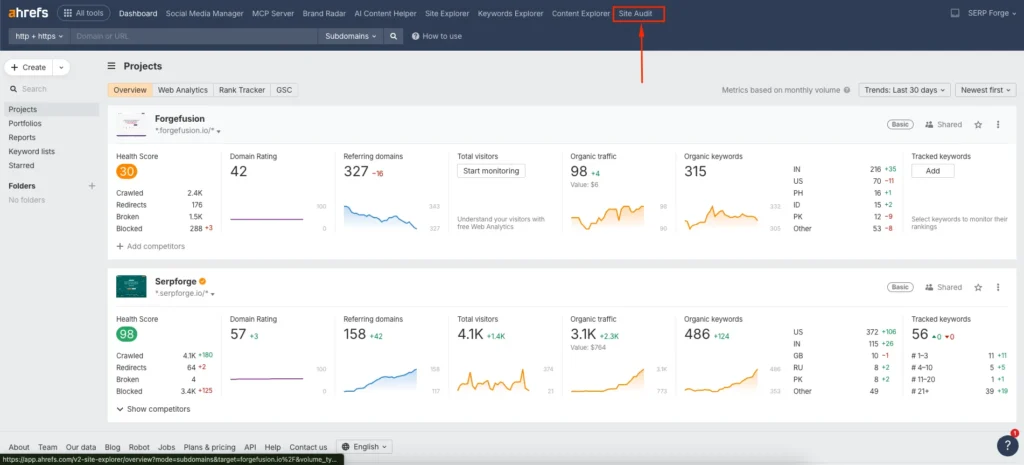Screen dimensions: 1024x465
Task: Click the ahrefs logo
Action: tap(28, 13)
